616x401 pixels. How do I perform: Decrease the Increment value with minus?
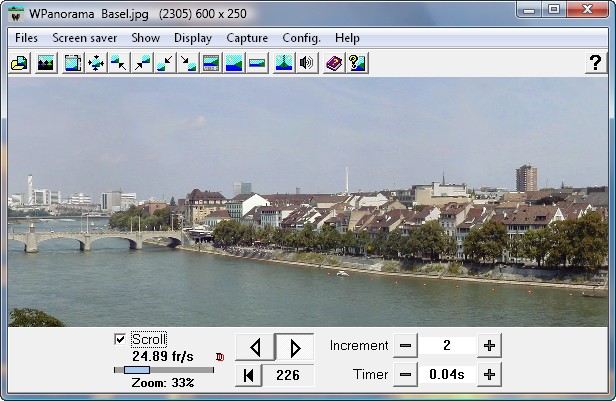(x=405, y=346)
